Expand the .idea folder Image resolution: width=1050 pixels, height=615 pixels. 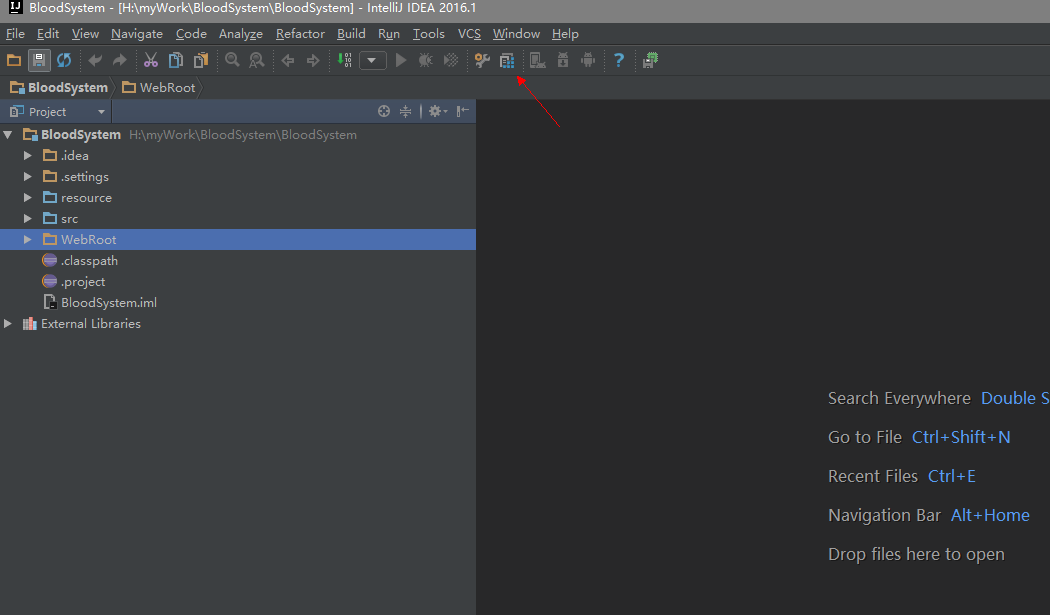(27, 155)
